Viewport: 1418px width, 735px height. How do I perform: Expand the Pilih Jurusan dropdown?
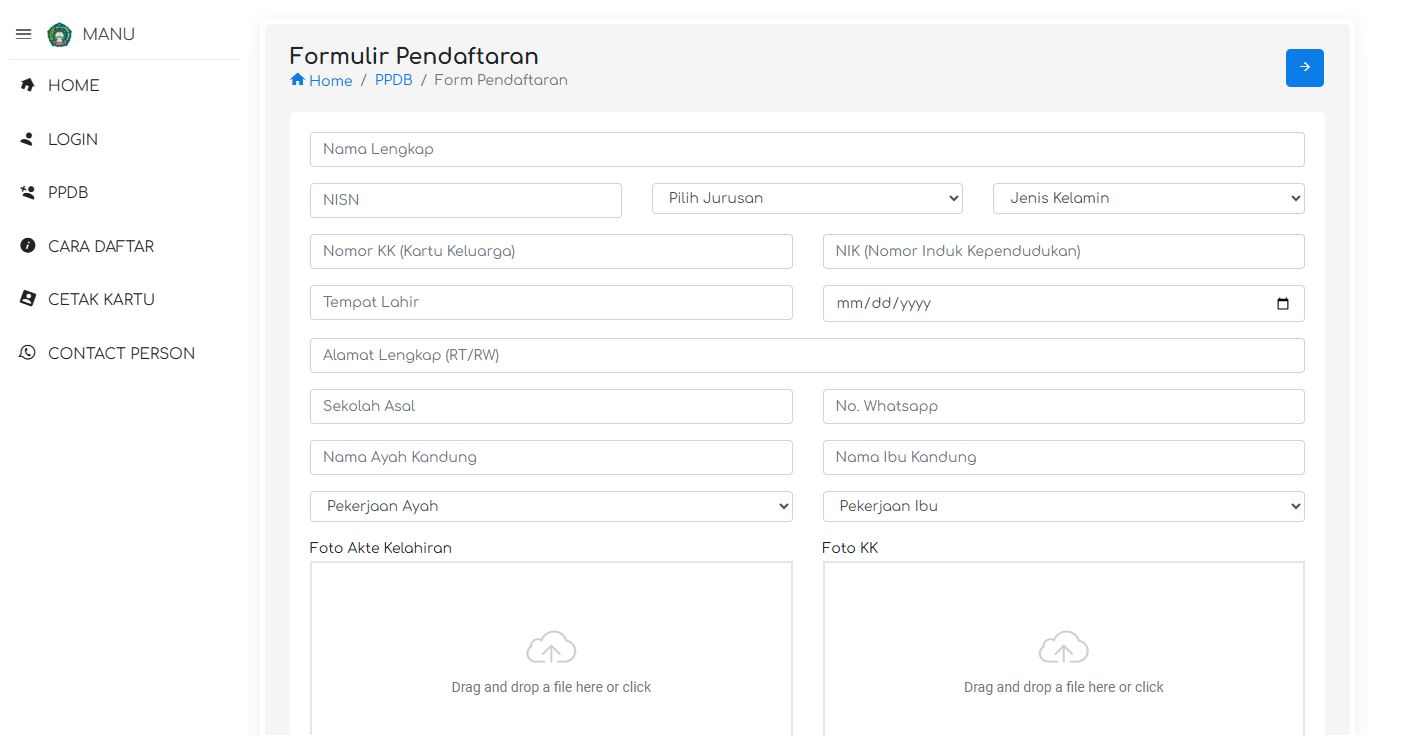(x=806, y=199)
